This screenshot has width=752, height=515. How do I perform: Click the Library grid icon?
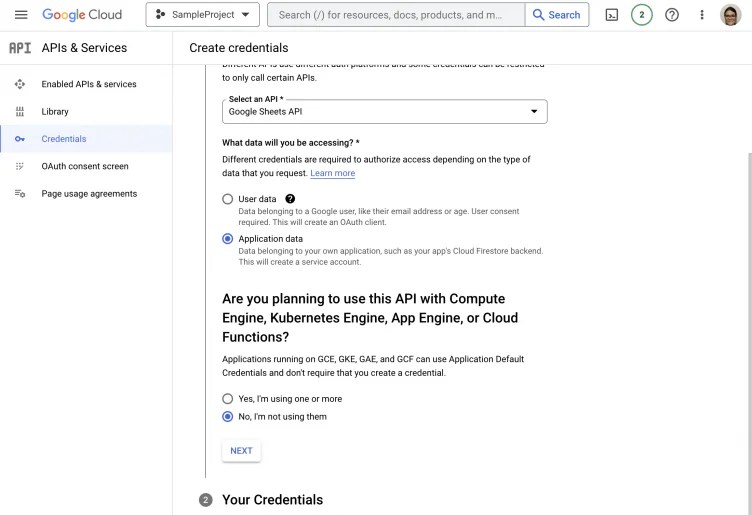tap(20, 111)
